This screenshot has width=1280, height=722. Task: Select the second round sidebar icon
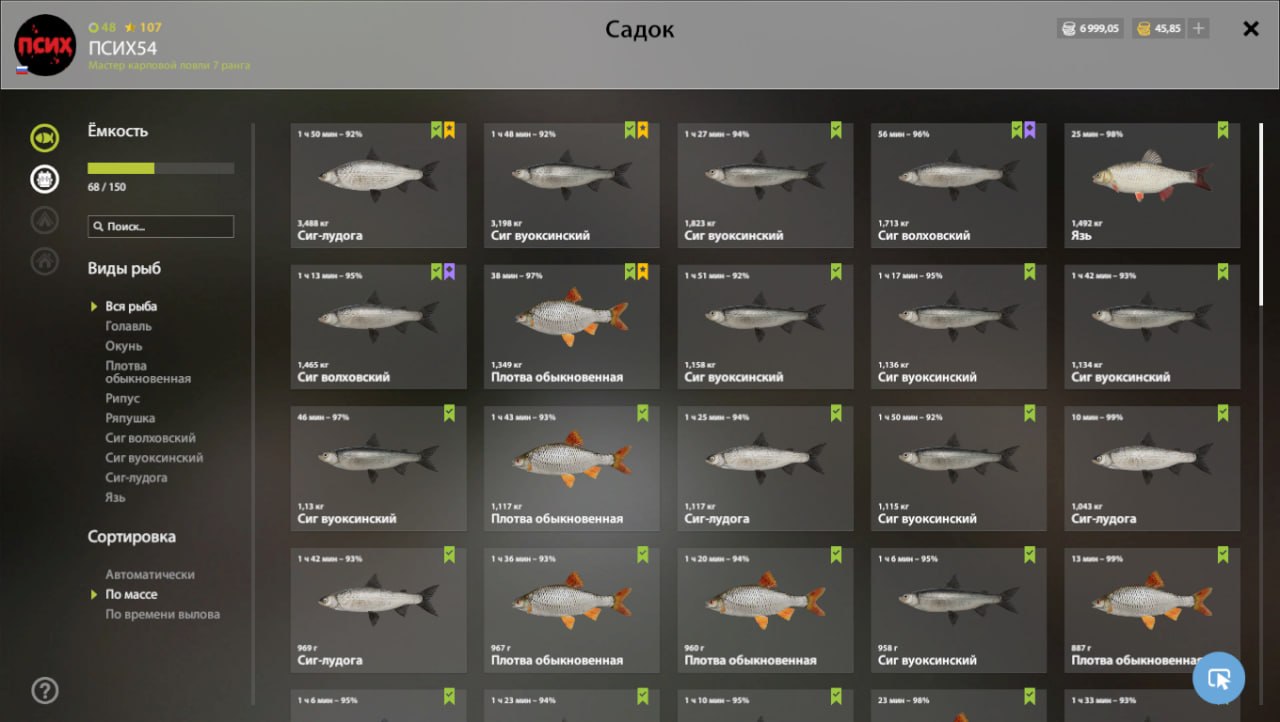[44, 179]
